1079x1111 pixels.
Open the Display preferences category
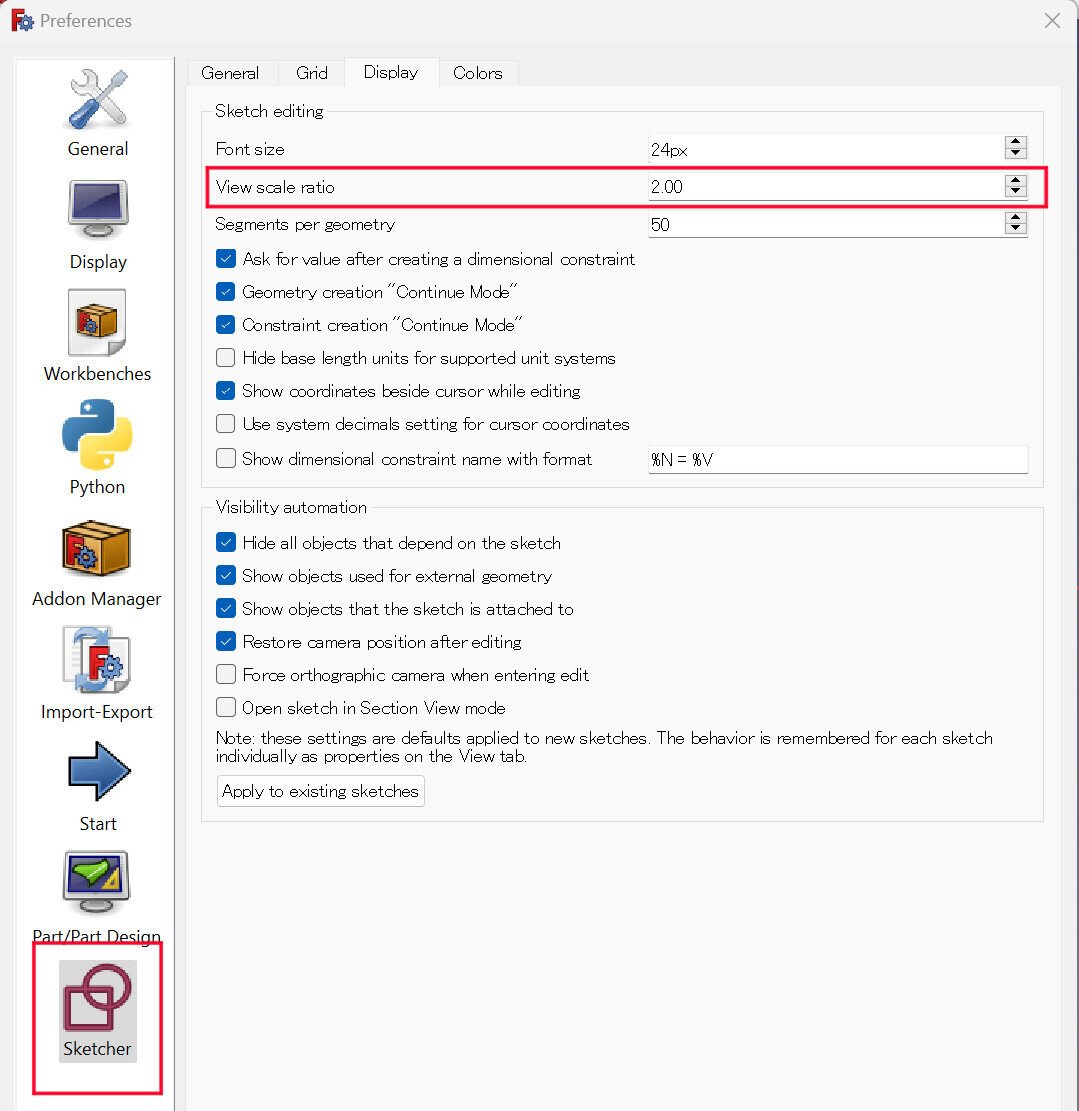point(98,225)
